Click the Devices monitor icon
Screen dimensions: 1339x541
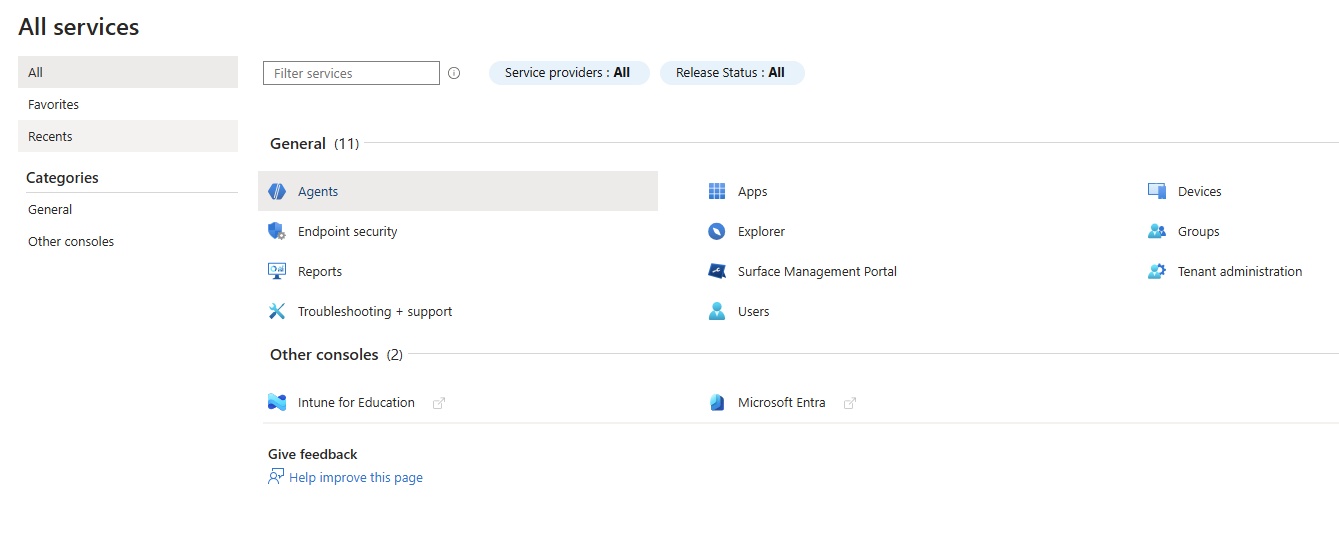pos(1157,191)
